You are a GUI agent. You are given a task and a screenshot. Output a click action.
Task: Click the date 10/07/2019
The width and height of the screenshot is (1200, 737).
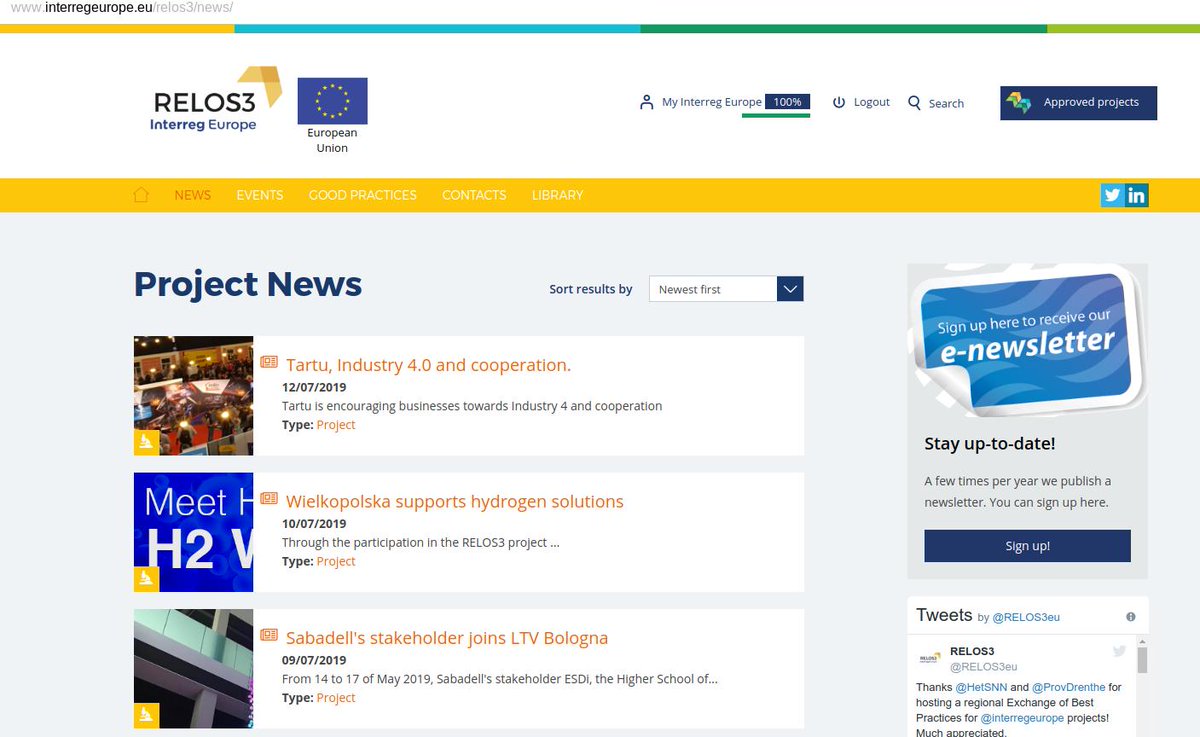coord(314,523)
